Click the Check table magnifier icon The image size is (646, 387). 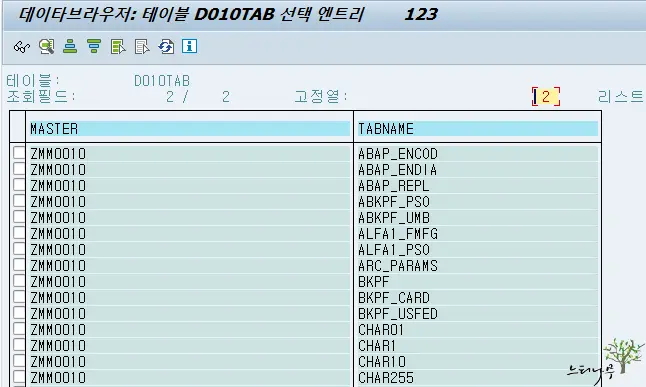[x=47, y=46]
